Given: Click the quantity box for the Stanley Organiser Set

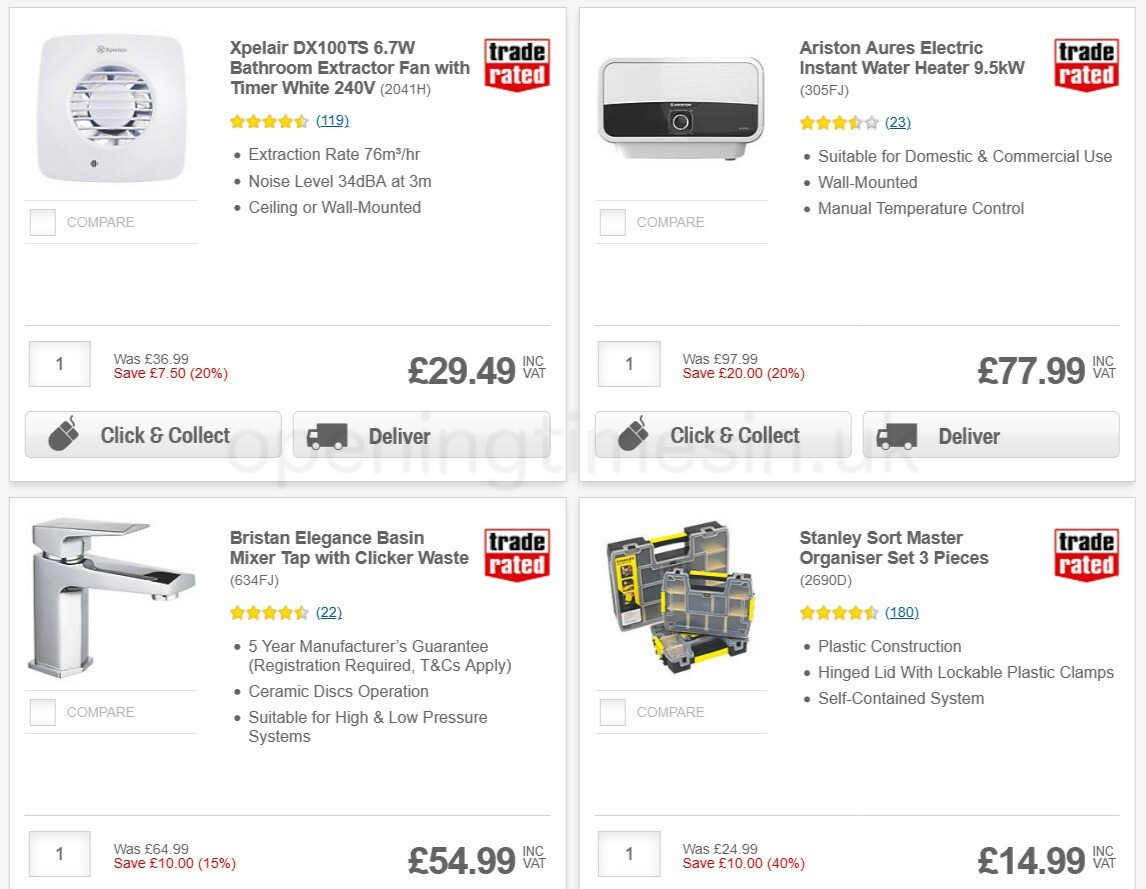Looking at the screenshot, I should click(x=628, y=854).
